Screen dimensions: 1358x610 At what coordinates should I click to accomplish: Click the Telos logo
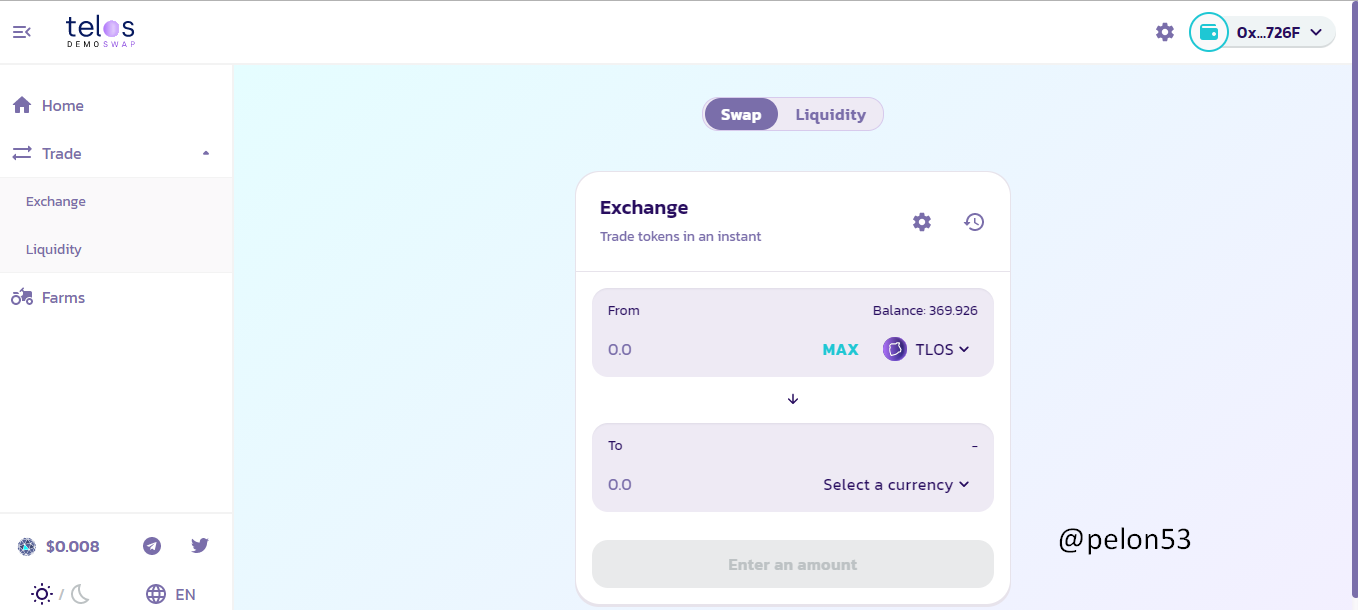100,32
